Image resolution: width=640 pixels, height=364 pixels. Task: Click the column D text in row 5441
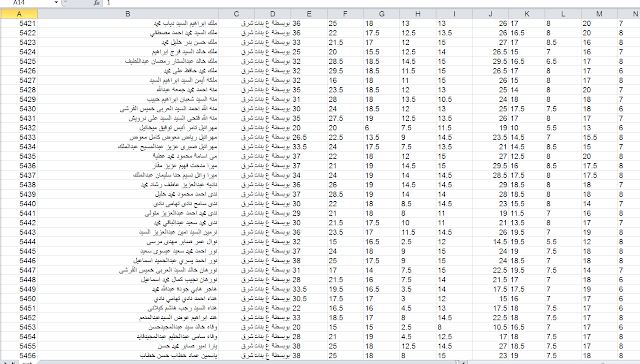(x=273, y=213)
